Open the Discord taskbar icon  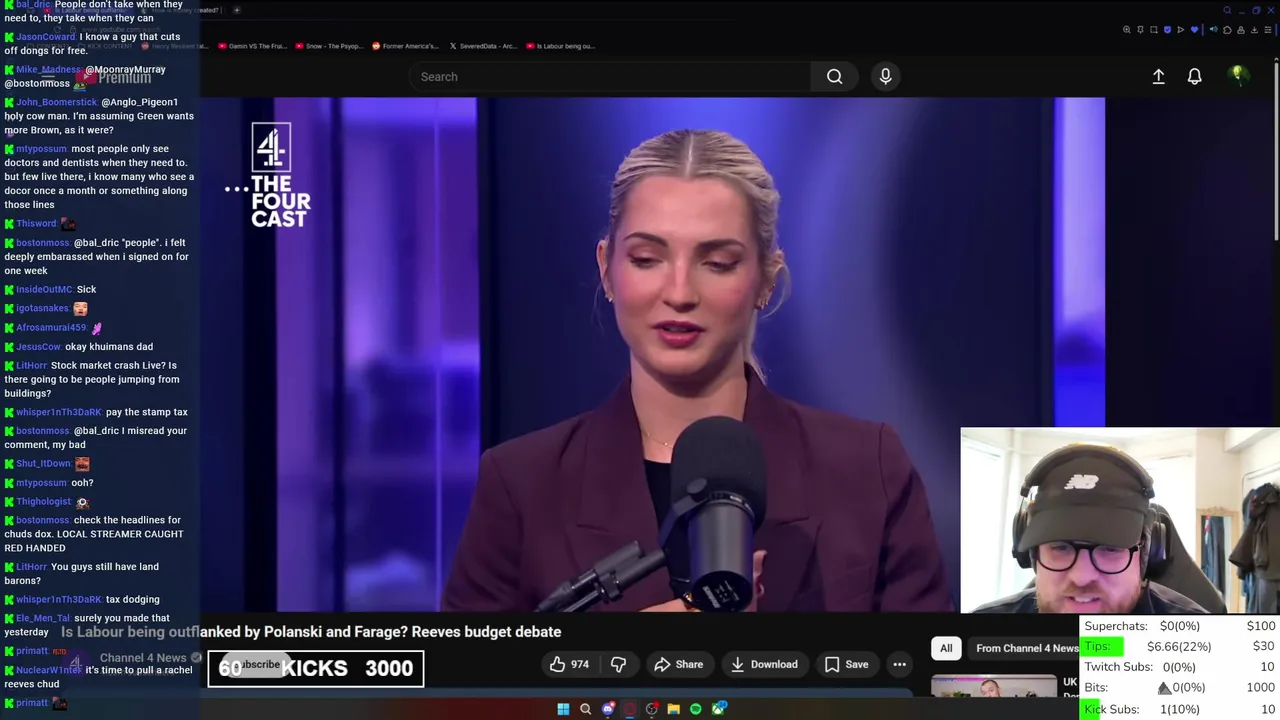(x=608, y=709)
